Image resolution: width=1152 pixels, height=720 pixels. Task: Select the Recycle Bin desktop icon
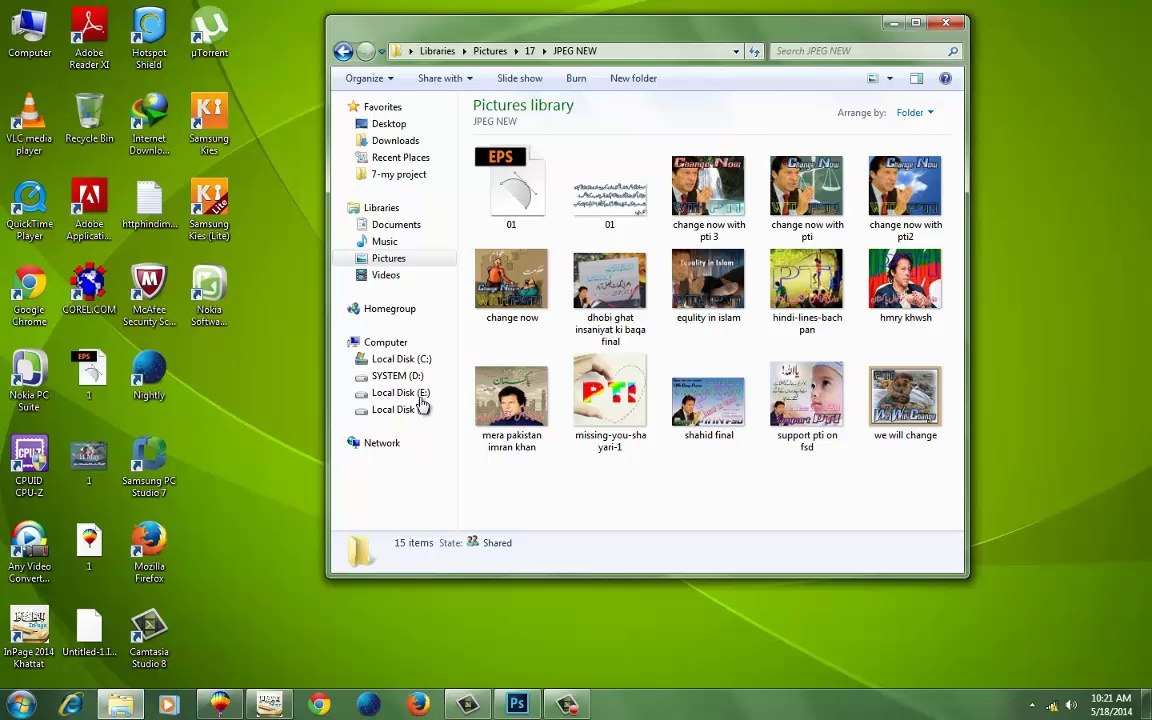pos(90,119)
